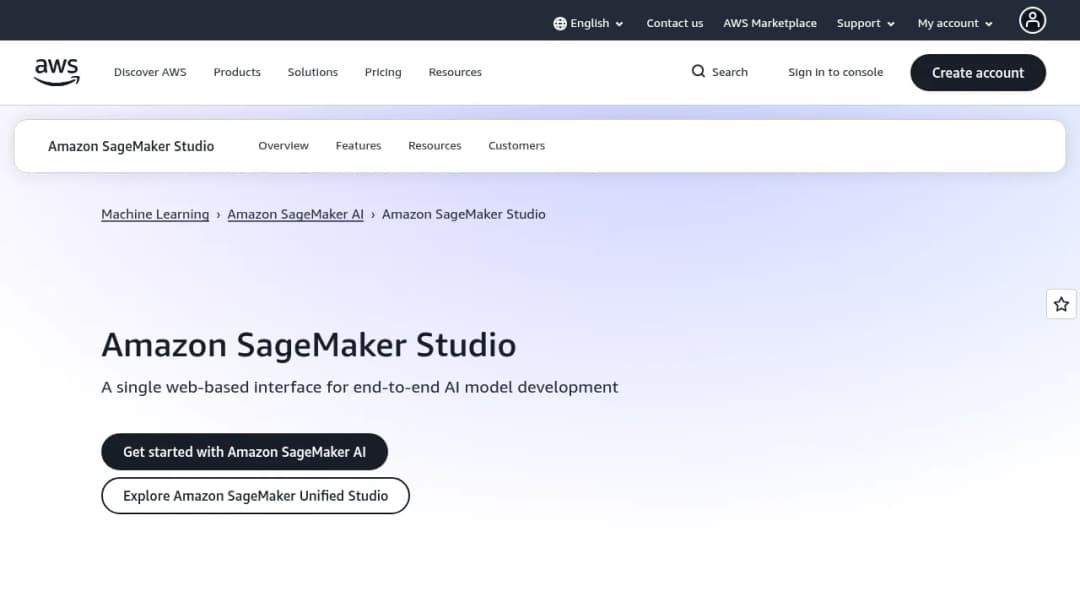Click the Amazon SageMaker Studio page heading
Screen dimensions: 1080x608
(x=309, y=345)
